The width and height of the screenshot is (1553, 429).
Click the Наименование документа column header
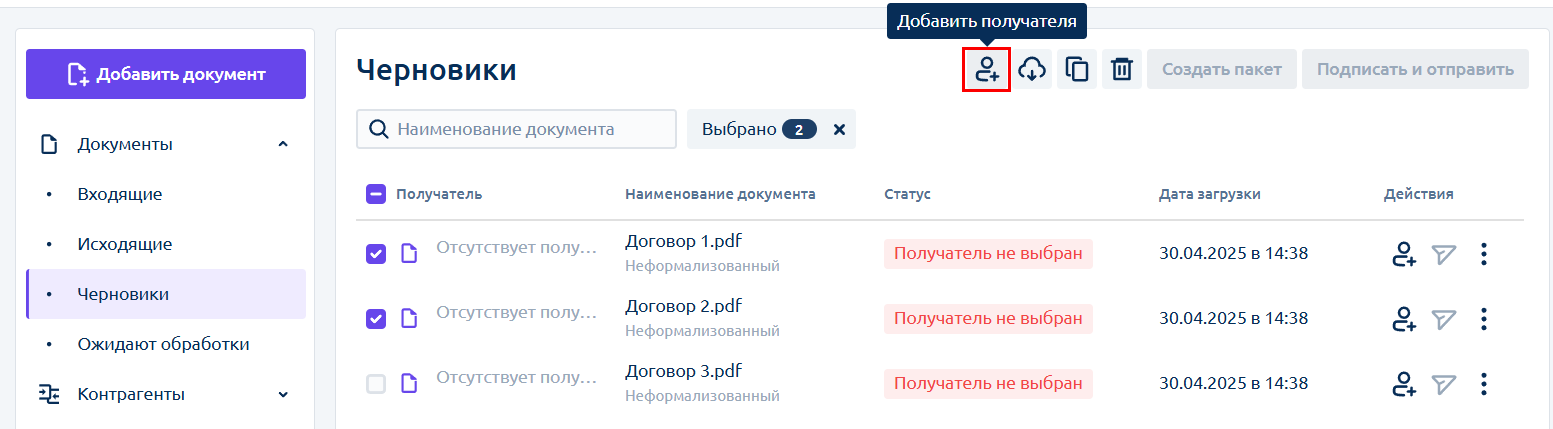[x=720, y=194]
